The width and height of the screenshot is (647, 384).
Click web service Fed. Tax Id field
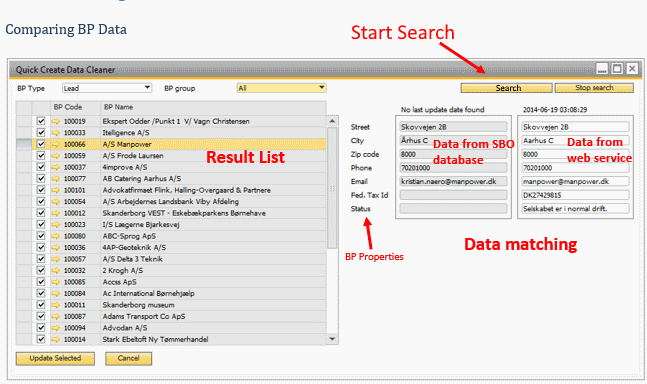576,195
